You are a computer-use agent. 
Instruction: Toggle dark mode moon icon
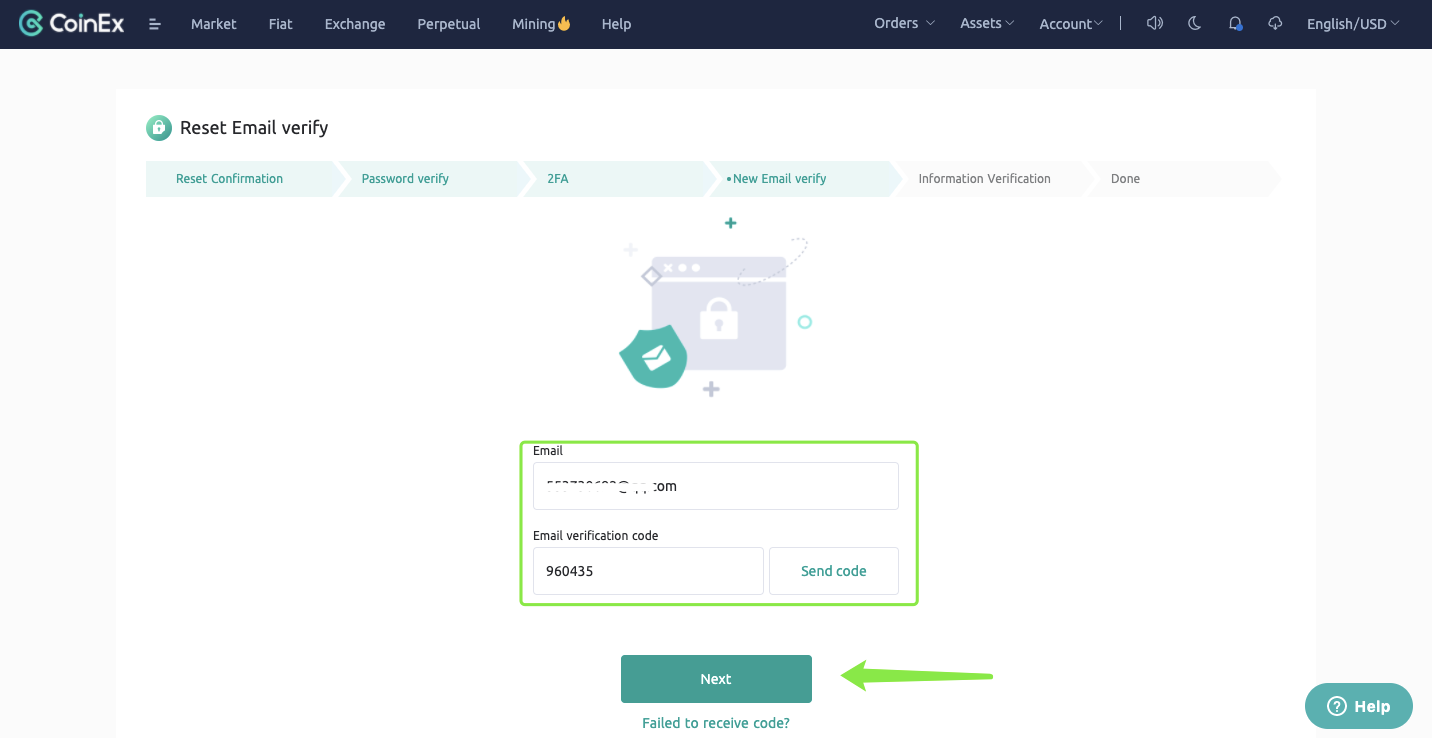click(x=1195, y=23)
